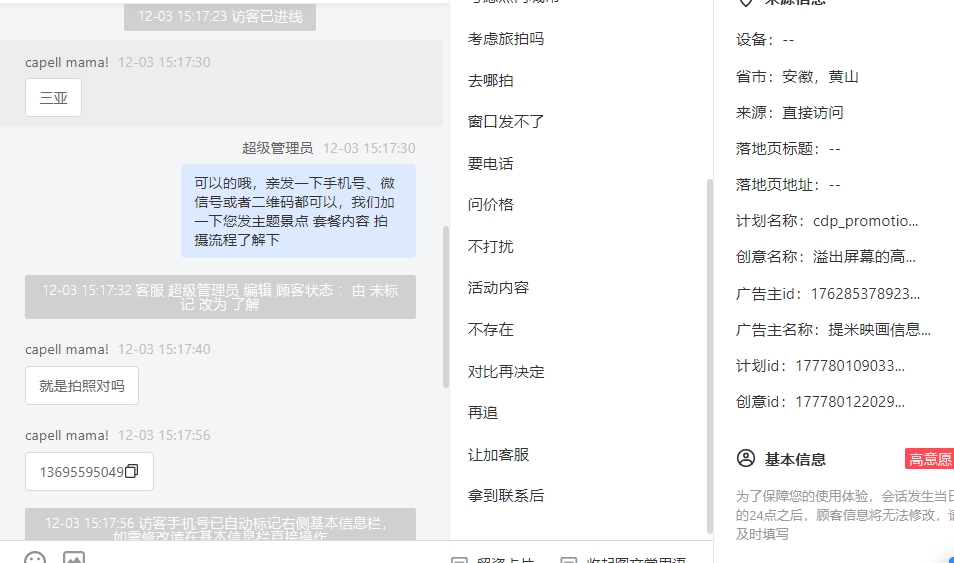
Task: Click the 来源 value 直接访问
Action: click(812, 113)
